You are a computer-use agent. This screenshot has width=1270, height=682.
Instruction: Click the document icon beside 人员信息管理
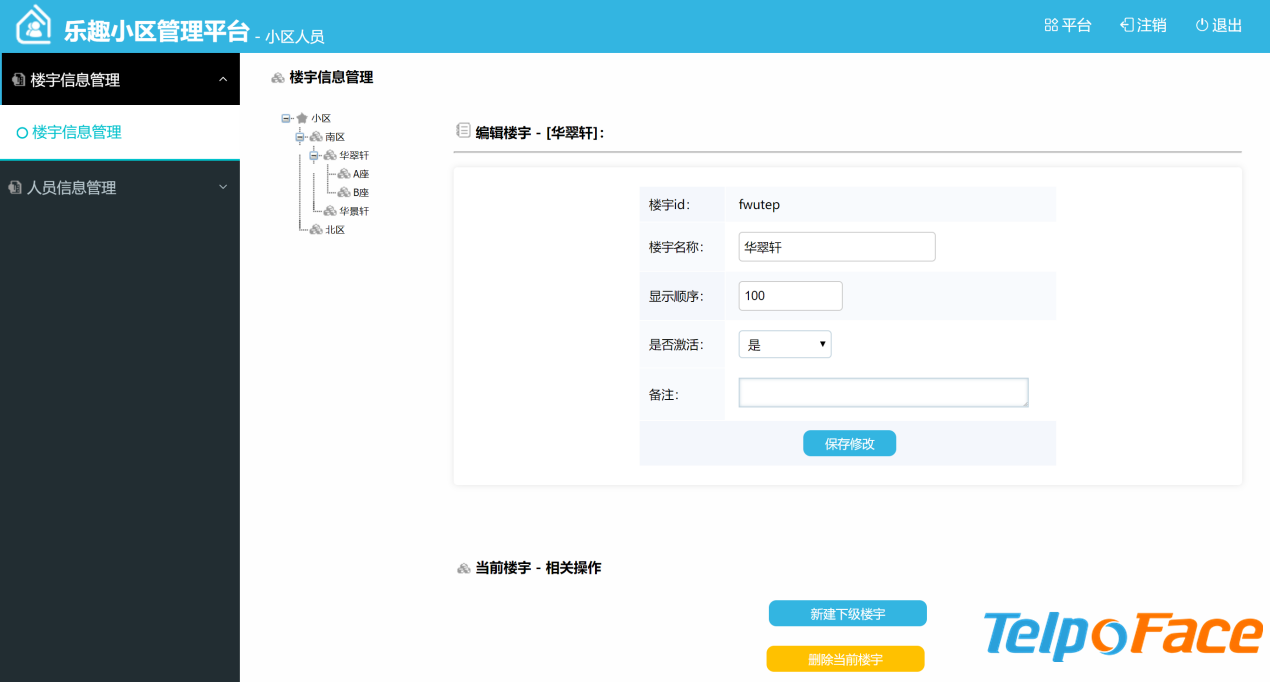coord(14,188)
